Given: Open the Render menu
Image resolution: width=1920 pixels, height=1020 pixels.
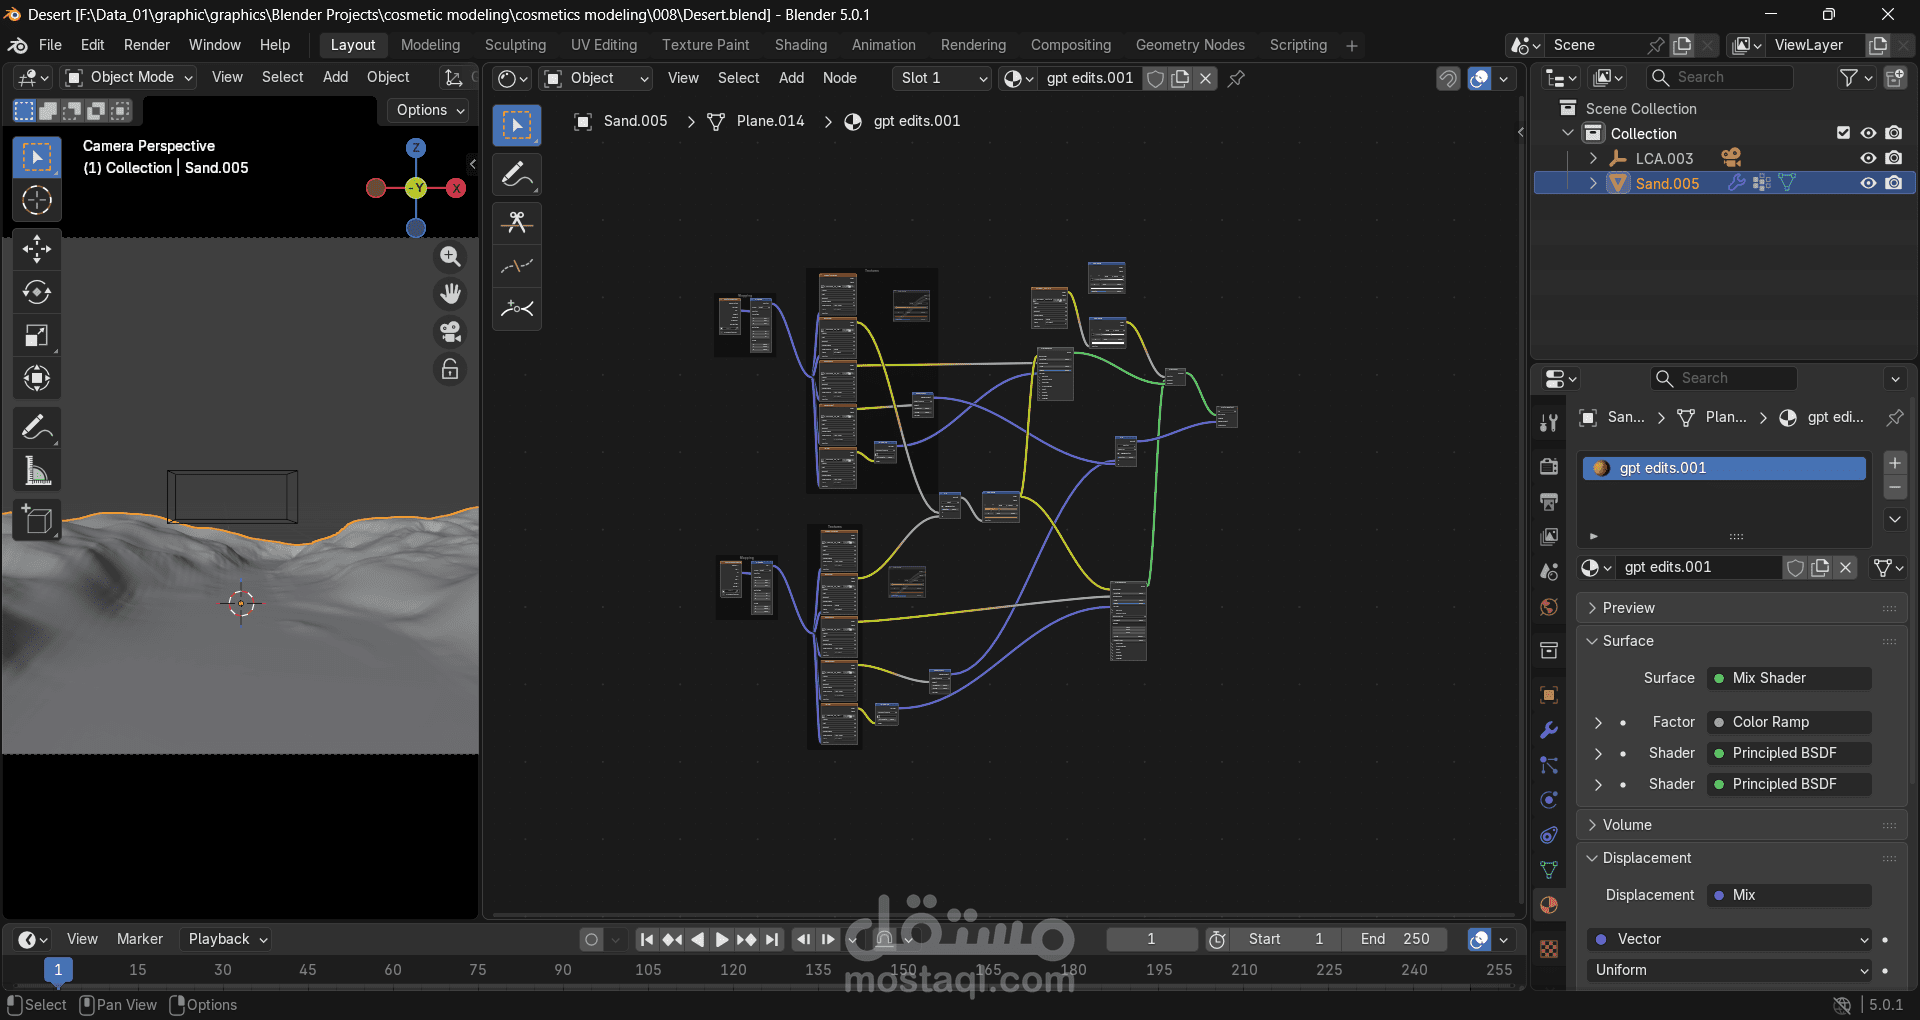Looking at the screenshot, I should pyautogui.click(x=147, y=45).
